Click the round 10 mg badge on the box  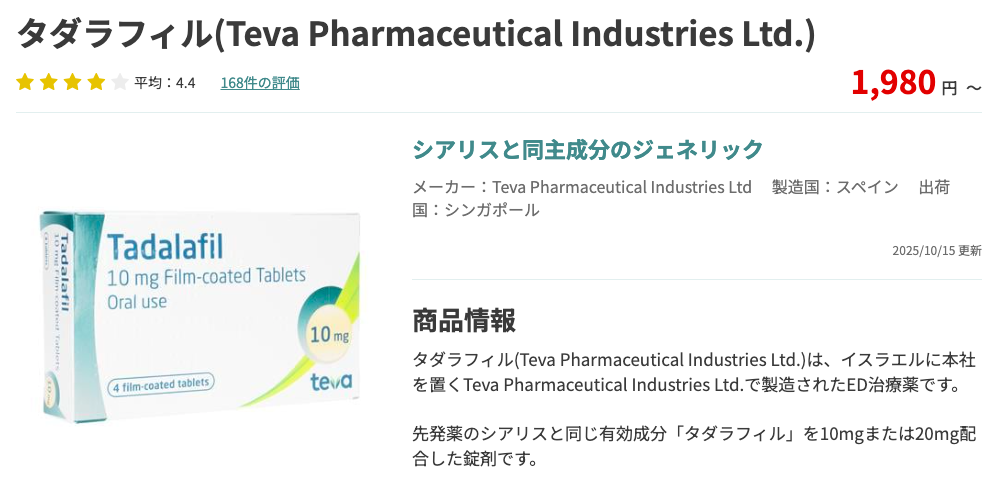(x=329, y=332)
